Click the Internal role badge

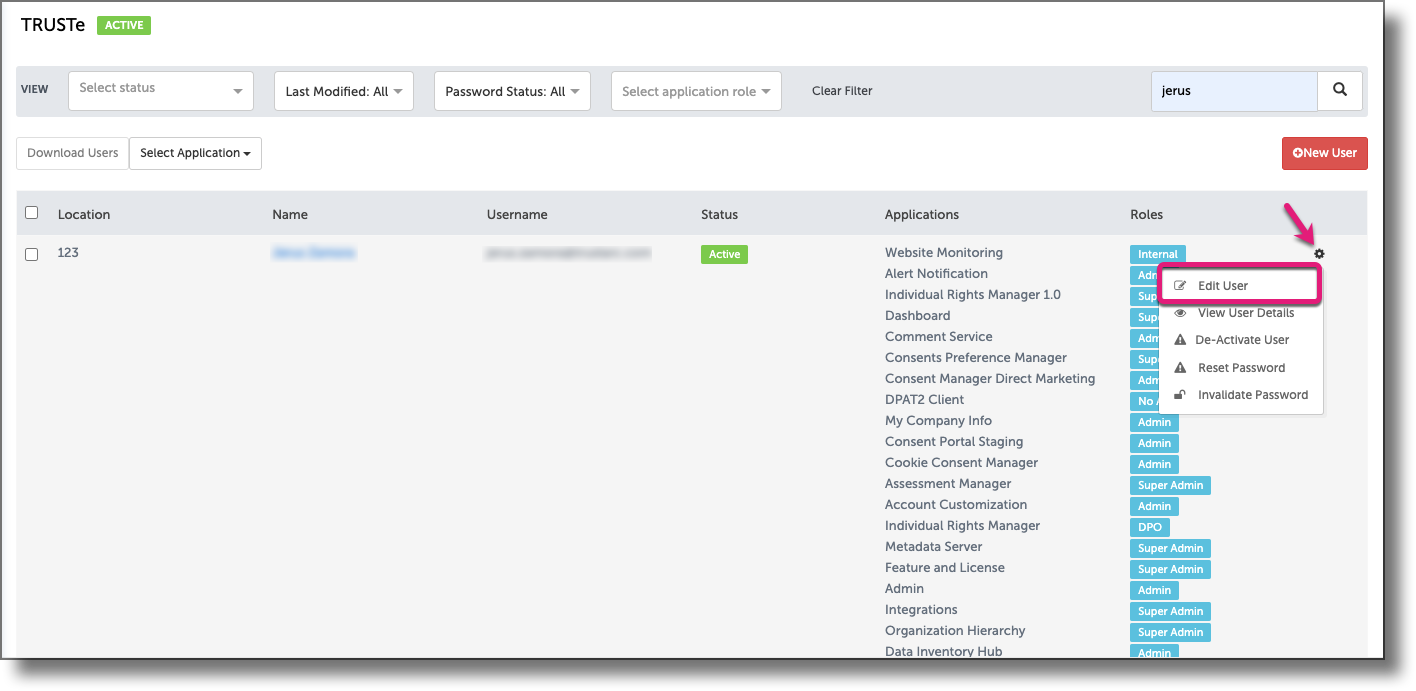(1158, 254)
